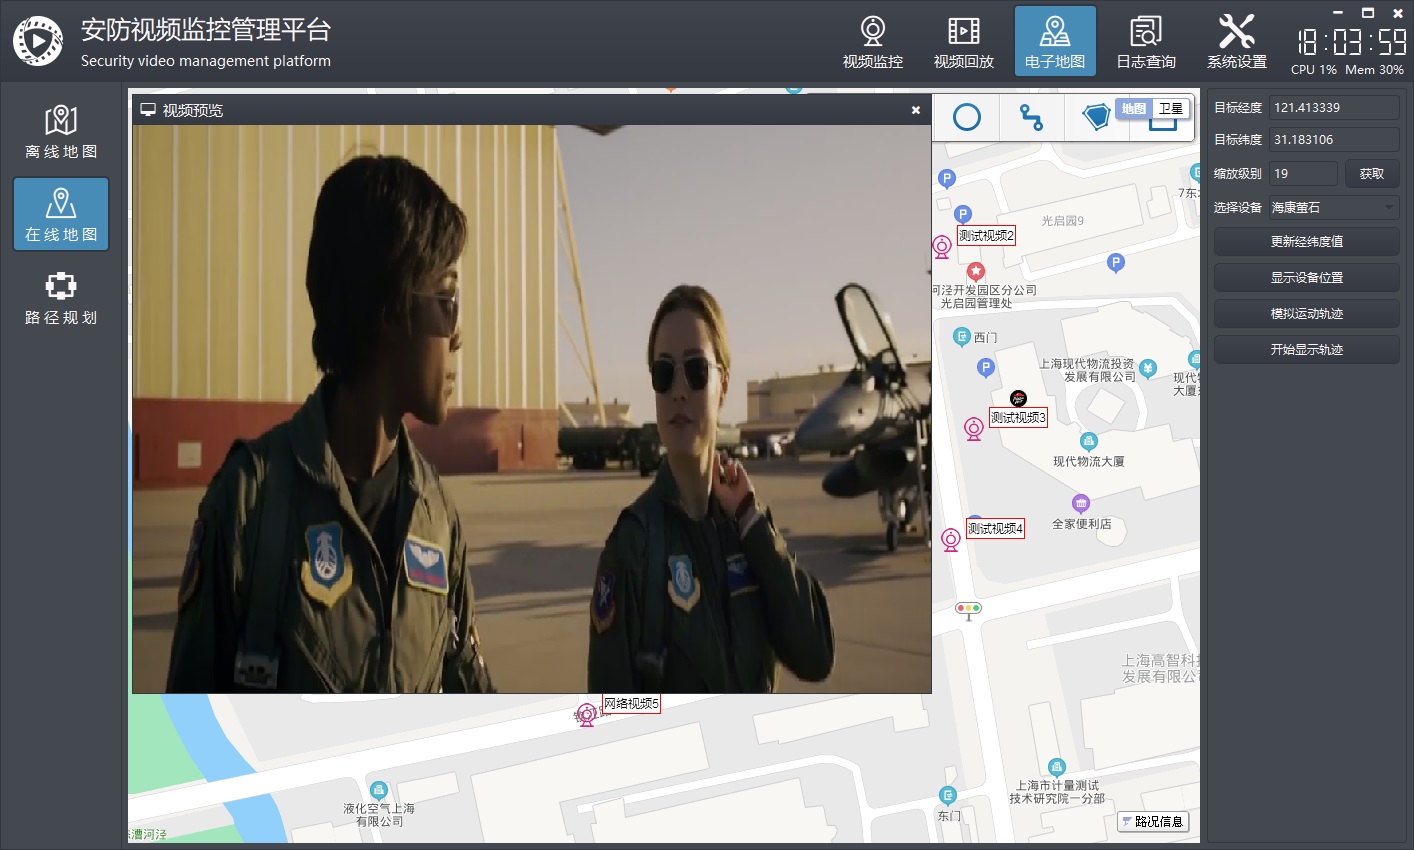Click the 测试视频3 camera marker
Screen dimensions: 1414x850
pos(973,429)
